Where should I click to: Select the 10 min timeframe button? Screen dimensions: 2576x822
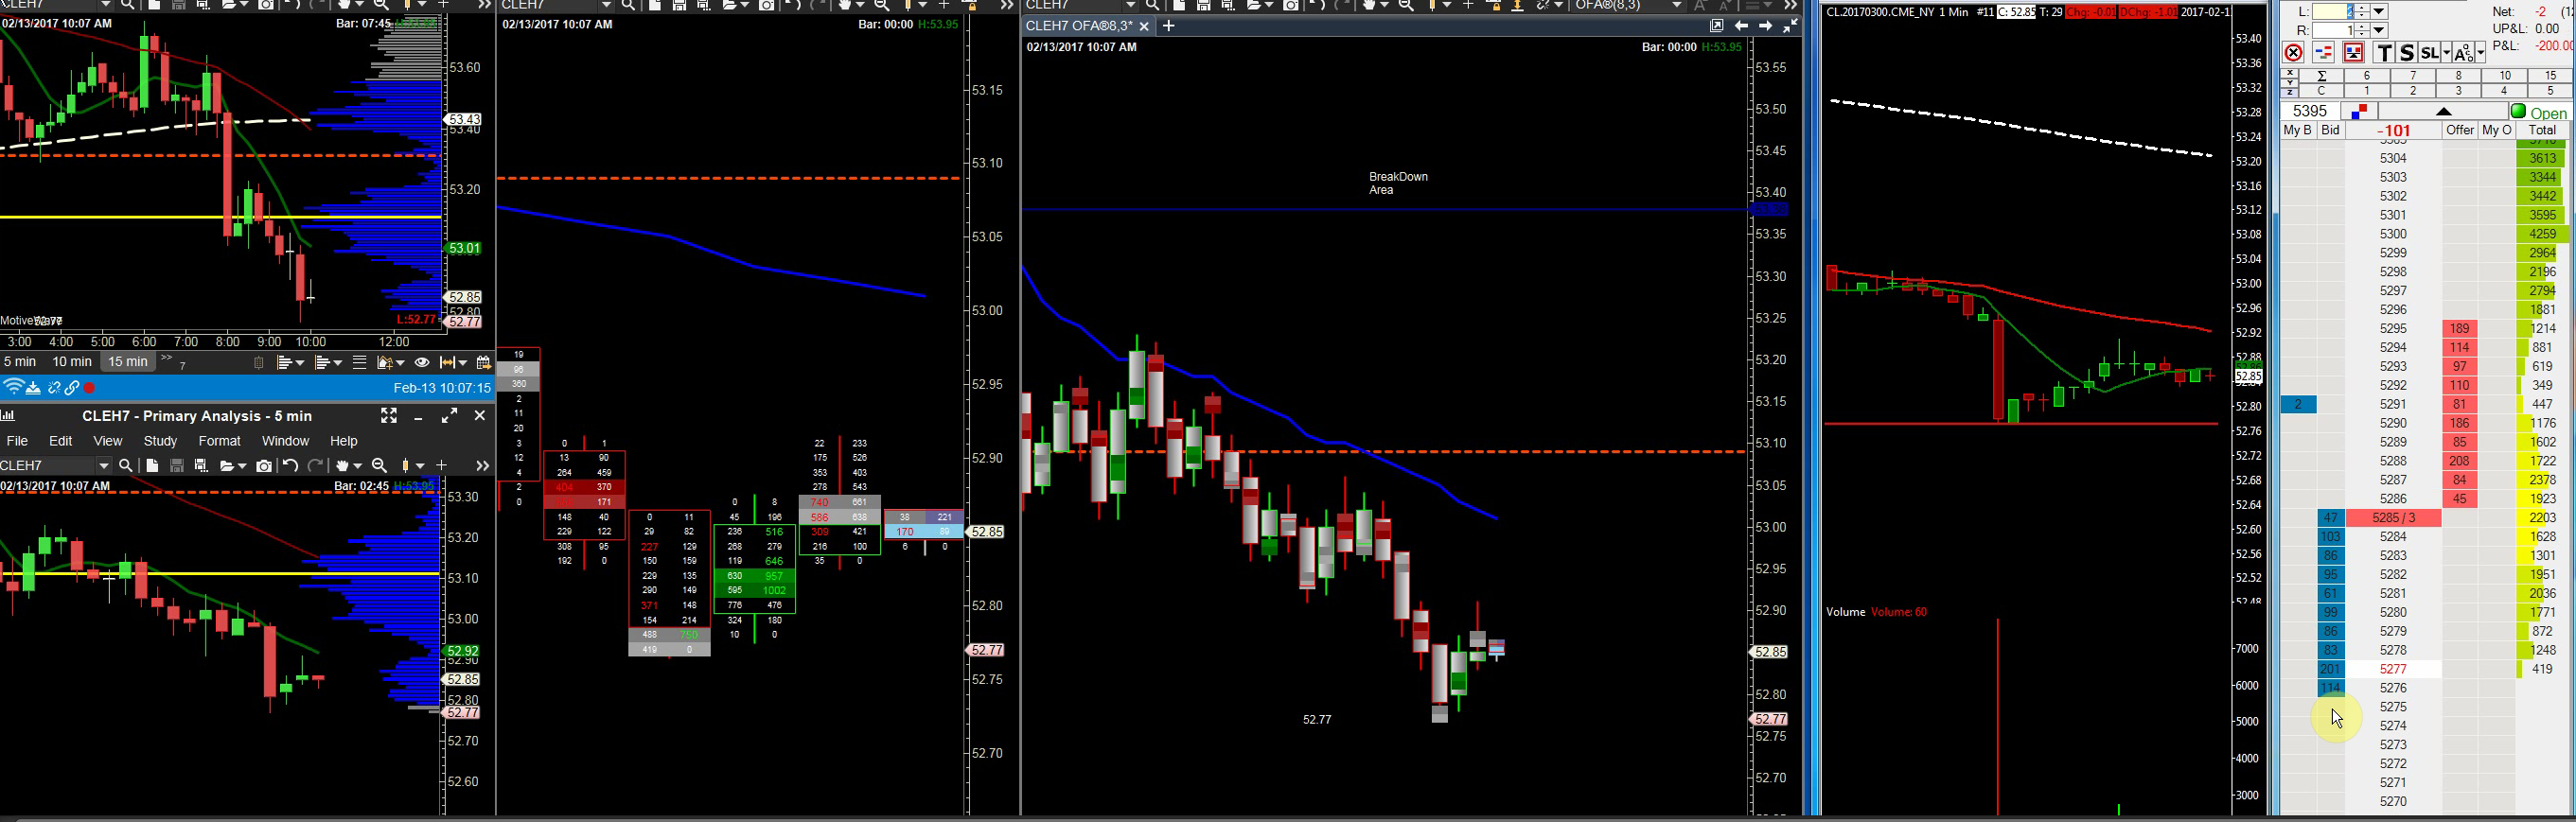tap(72, 362)
